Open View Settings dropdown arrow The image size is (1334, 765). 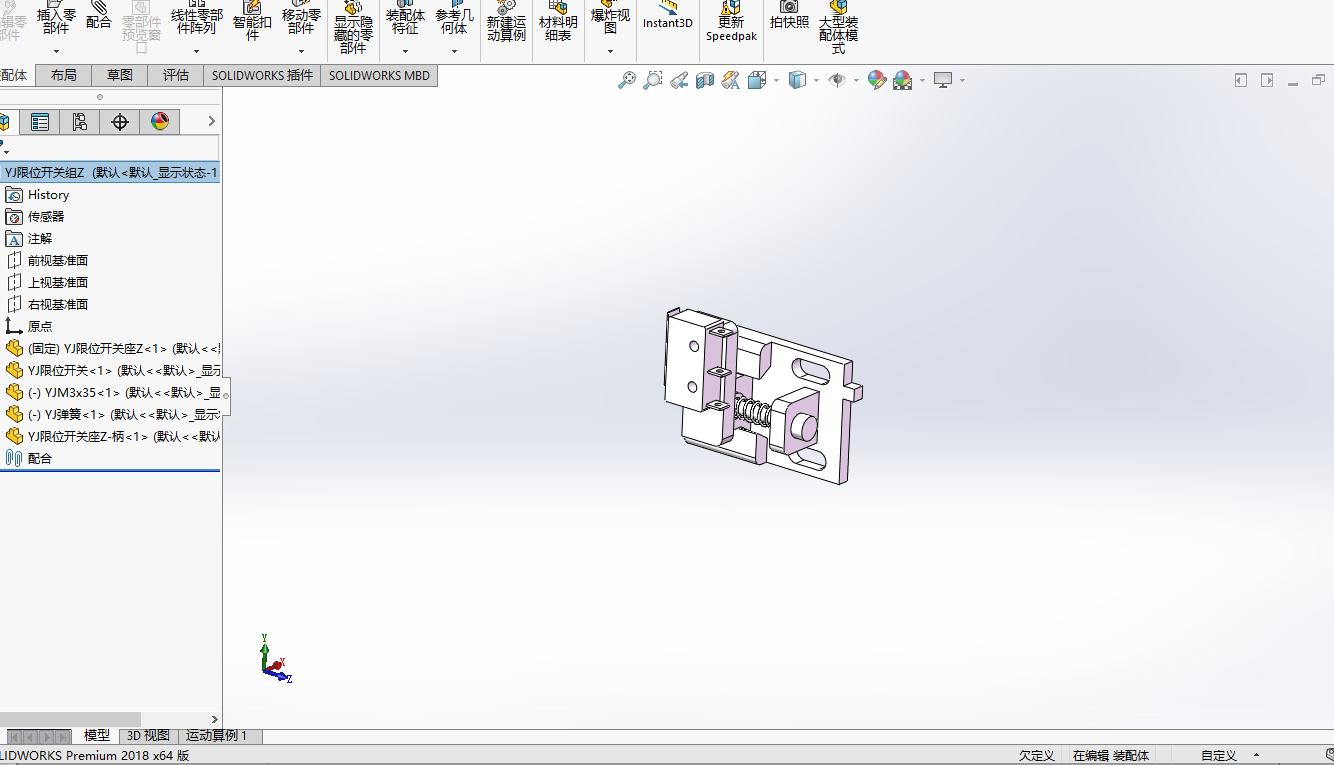(962, 80)
